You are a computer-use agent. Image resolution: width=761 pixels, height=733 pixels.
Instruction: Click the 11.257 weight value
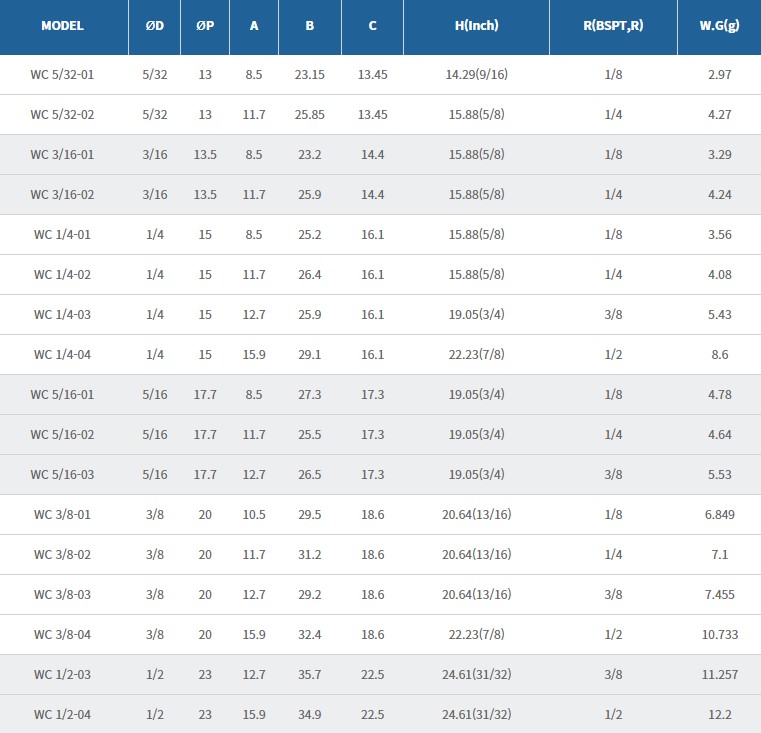coord(719,674)
